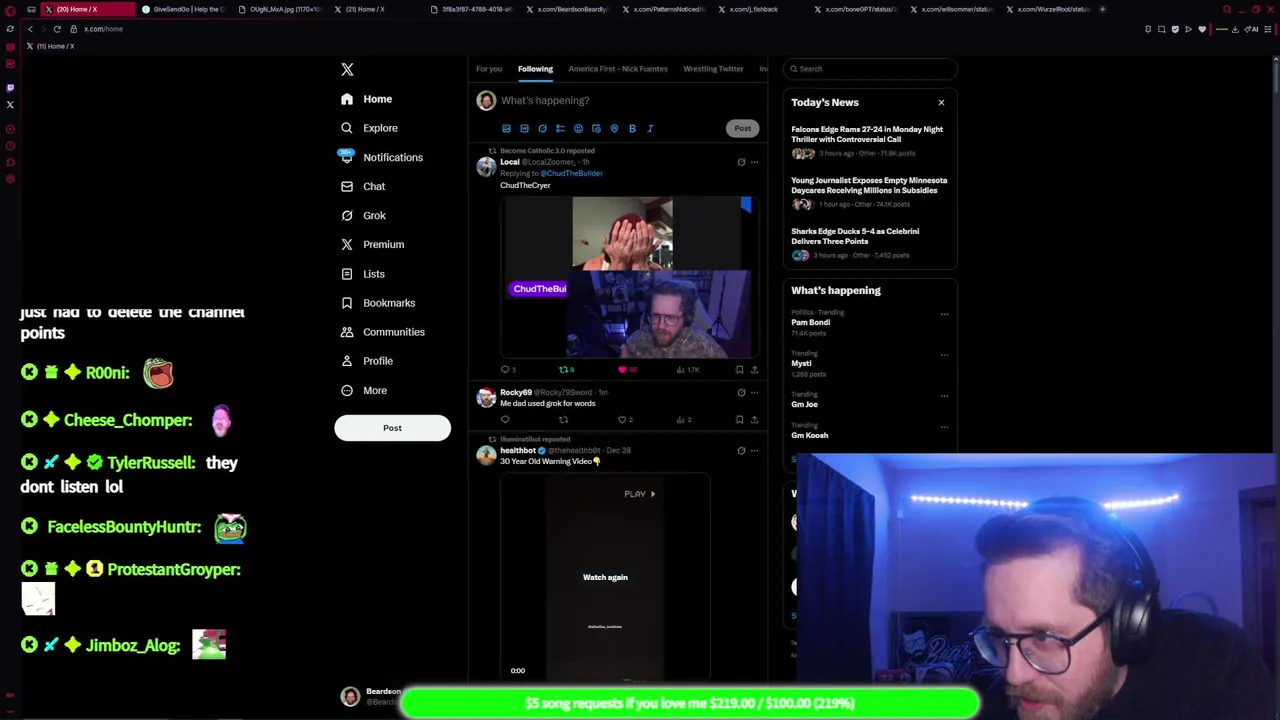Open Chat in the sidebar
Viewport: 1280px width, 720px height.
point(362,186)
